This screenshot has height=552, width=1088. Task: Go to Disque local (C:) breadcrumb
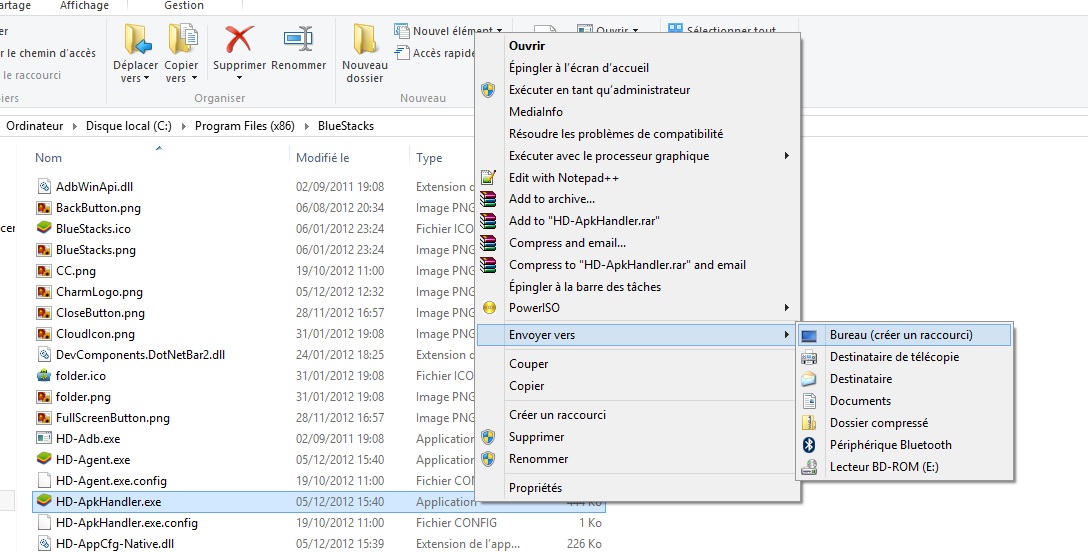[x=128, y=126]
